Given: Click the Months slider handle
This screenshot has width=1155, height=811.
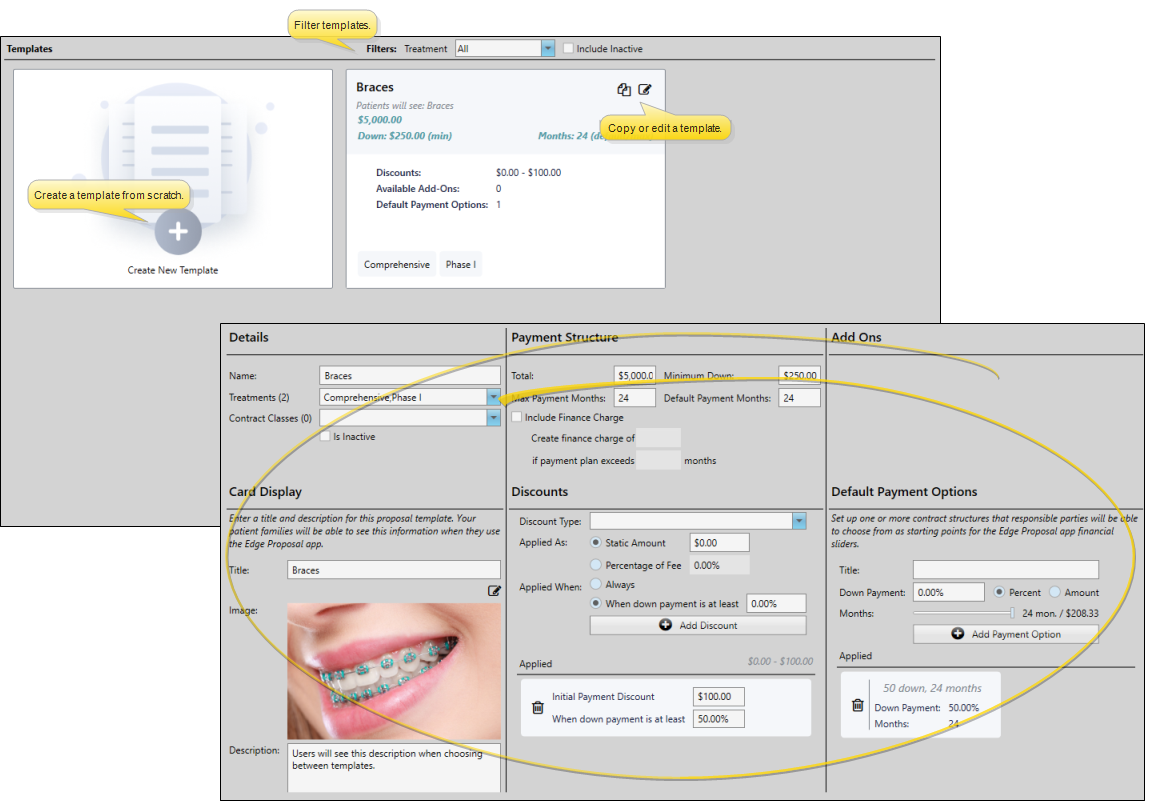Looking at the screenshot, I should pos(1012,613).
